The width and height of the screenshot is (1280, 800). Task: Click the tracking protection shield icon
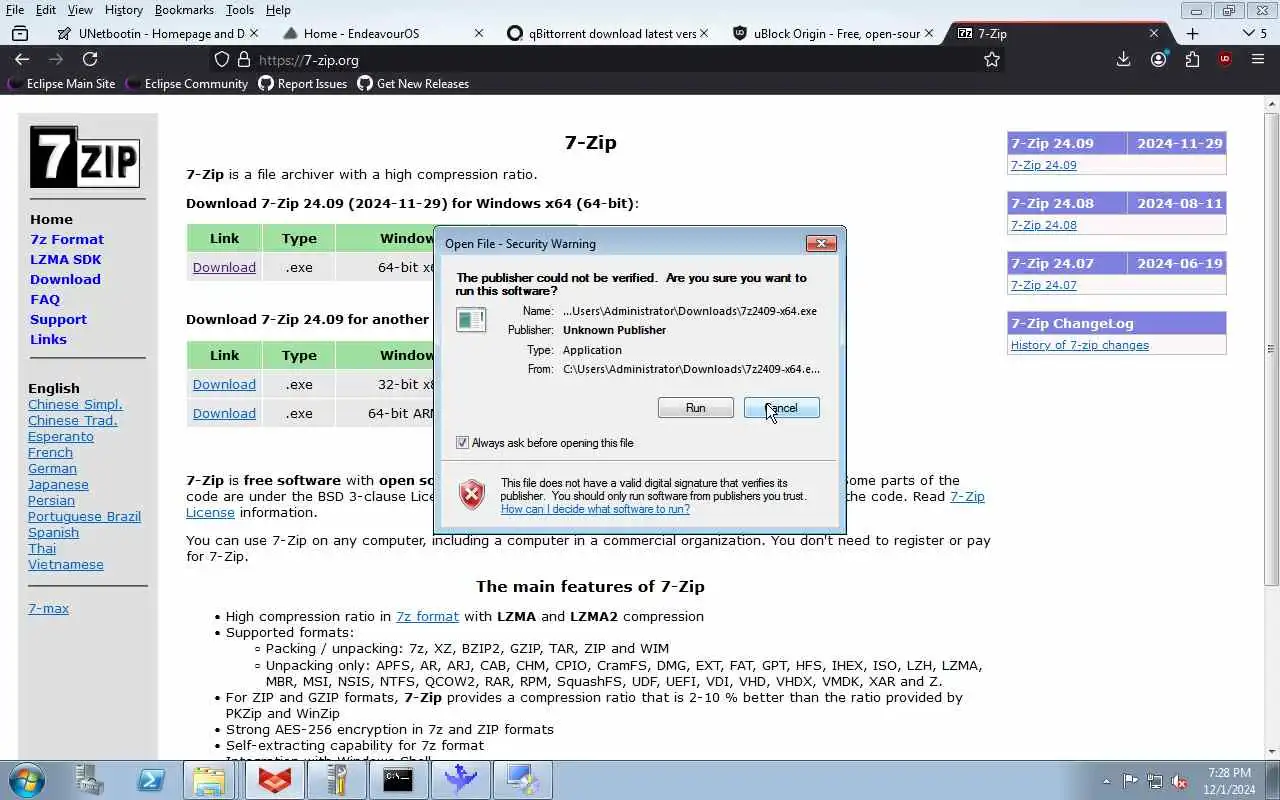pyautogui.click(x=222, y=60)
